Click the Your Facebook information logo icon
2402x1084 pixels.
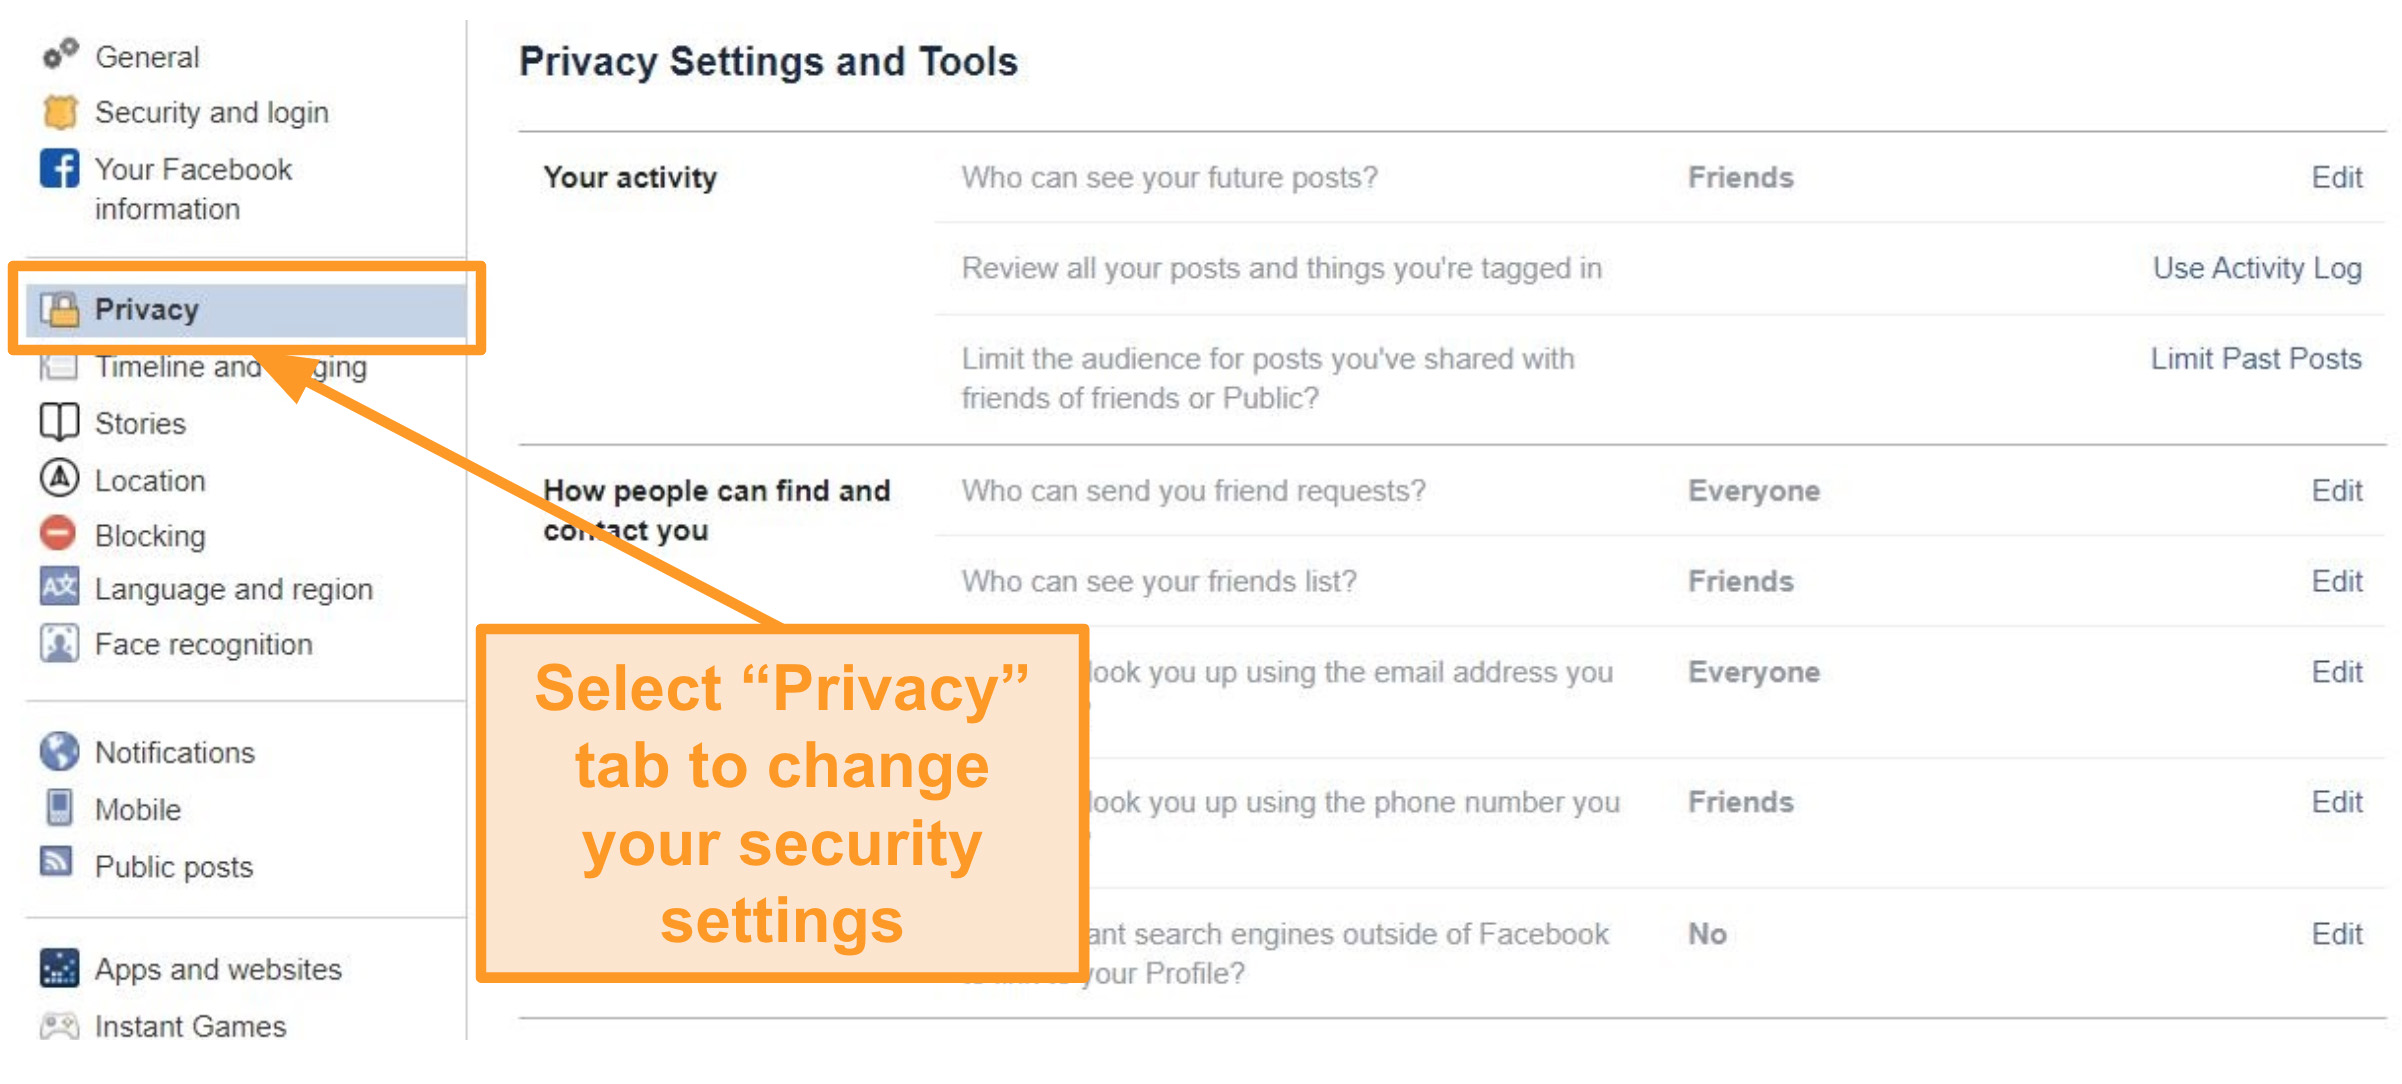coord(60,168)
